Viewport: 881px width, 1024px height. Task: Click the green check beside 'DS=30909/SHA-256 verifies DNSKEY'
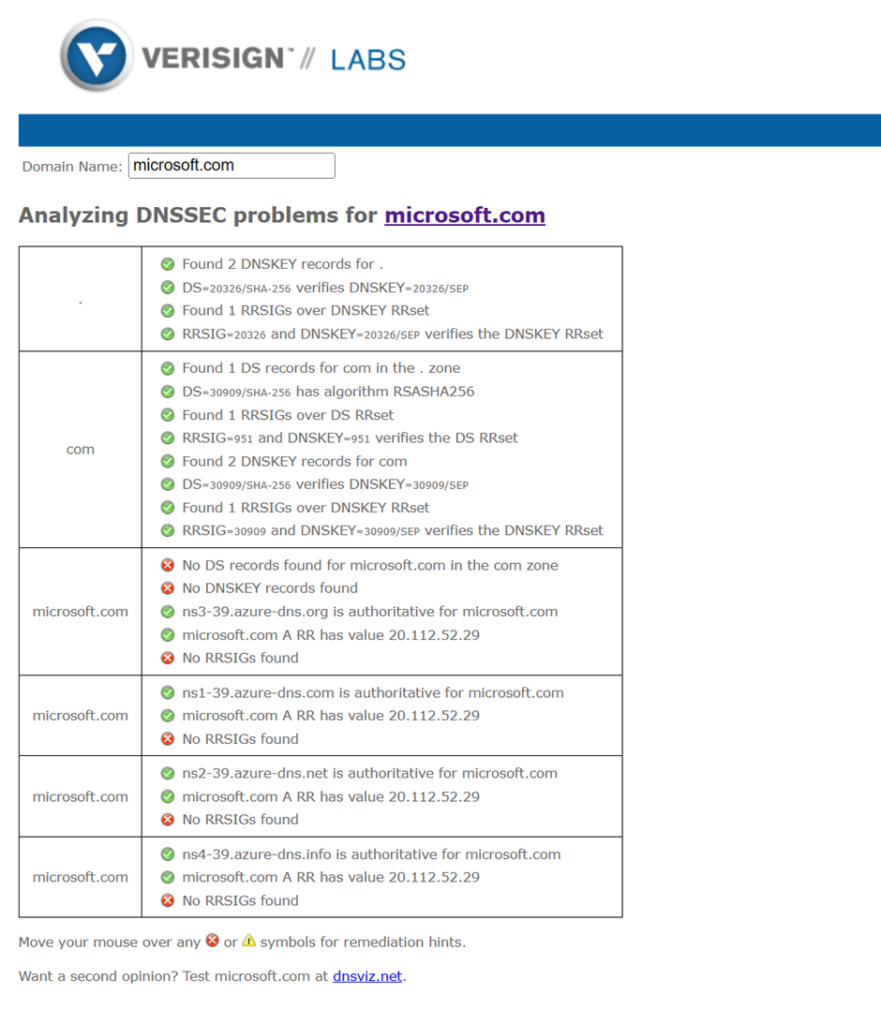(168, 484)
